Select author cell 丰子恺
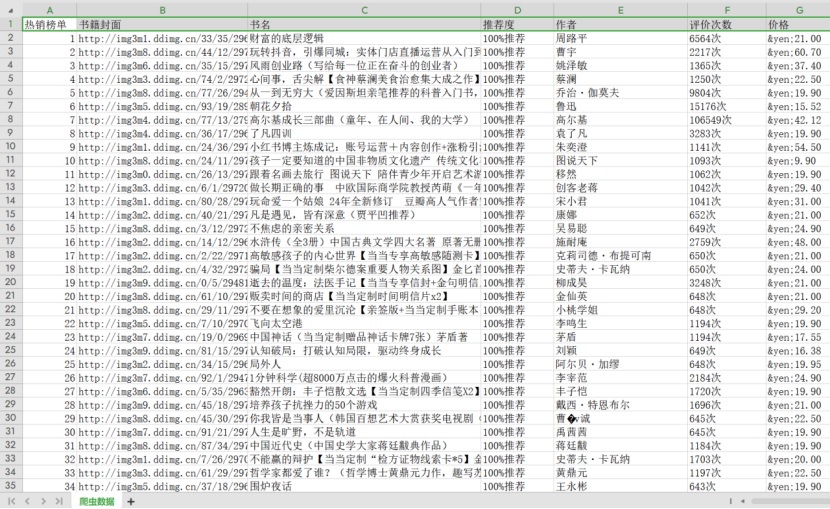Image resolution: width=830 pixels, height=509 pixels. [x=620, y=391]
